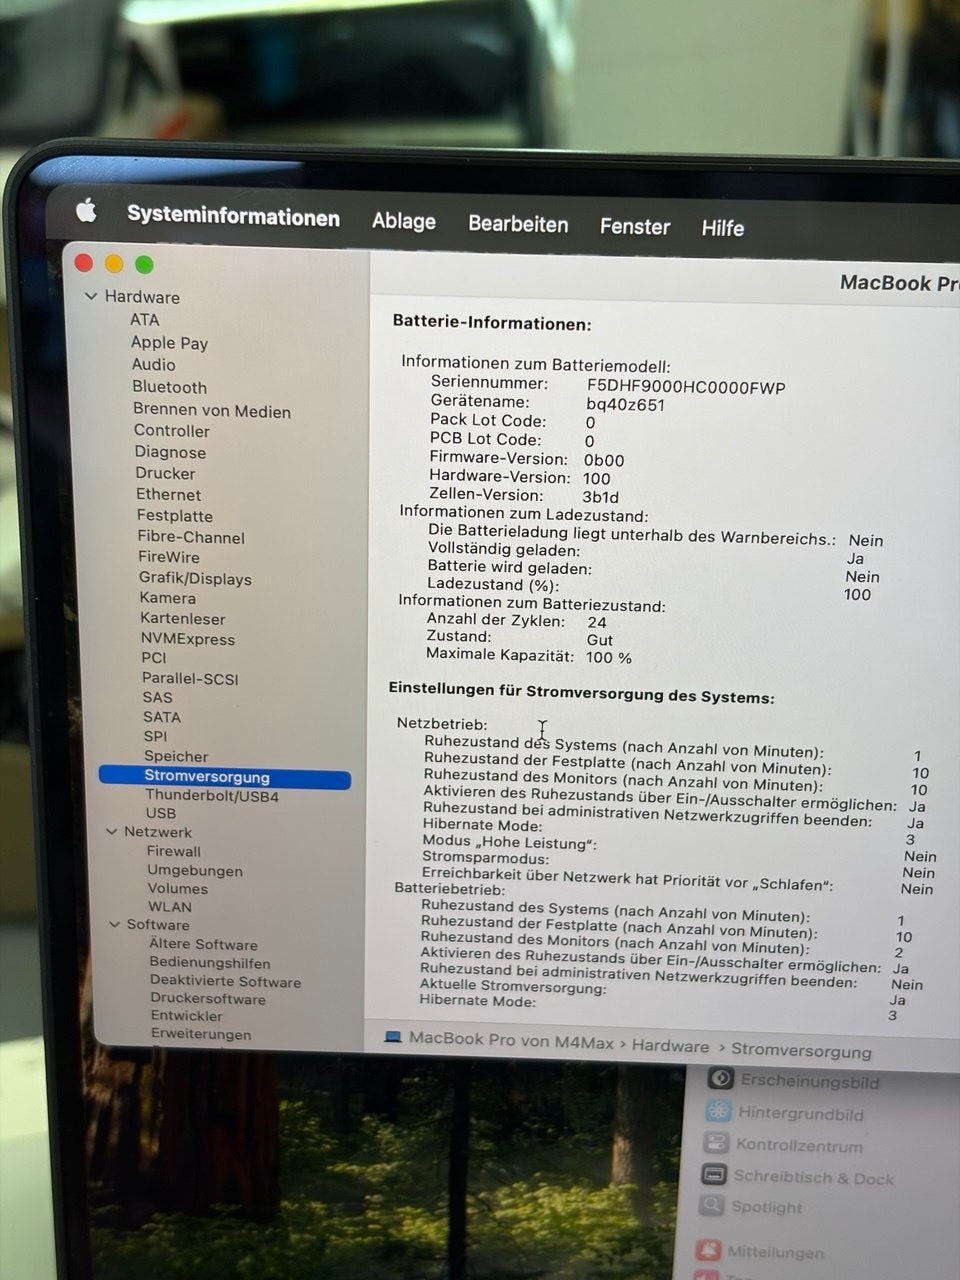Select Bluetooth in sidebar
This screenshot has width=960, height=1280.
click(x=169, y=387)
